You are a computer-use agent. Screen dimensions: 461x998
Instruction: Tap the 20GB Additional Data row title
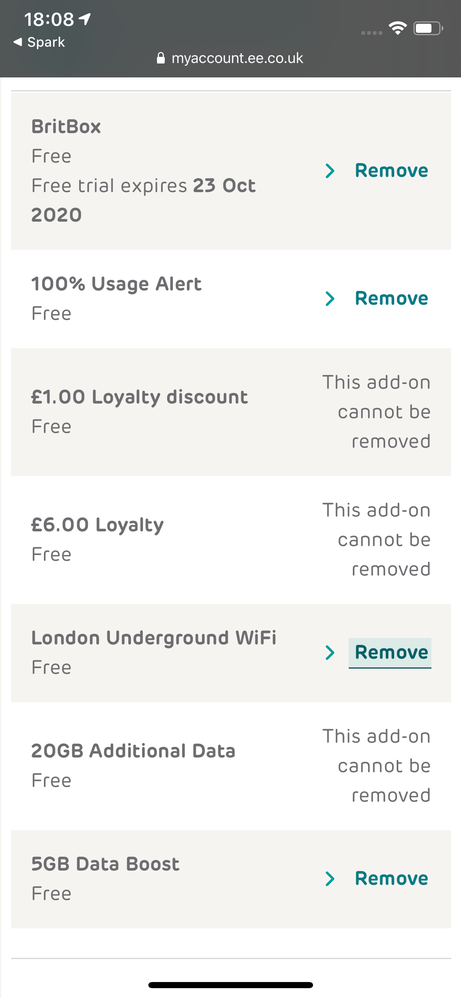[x=133, y=751]
